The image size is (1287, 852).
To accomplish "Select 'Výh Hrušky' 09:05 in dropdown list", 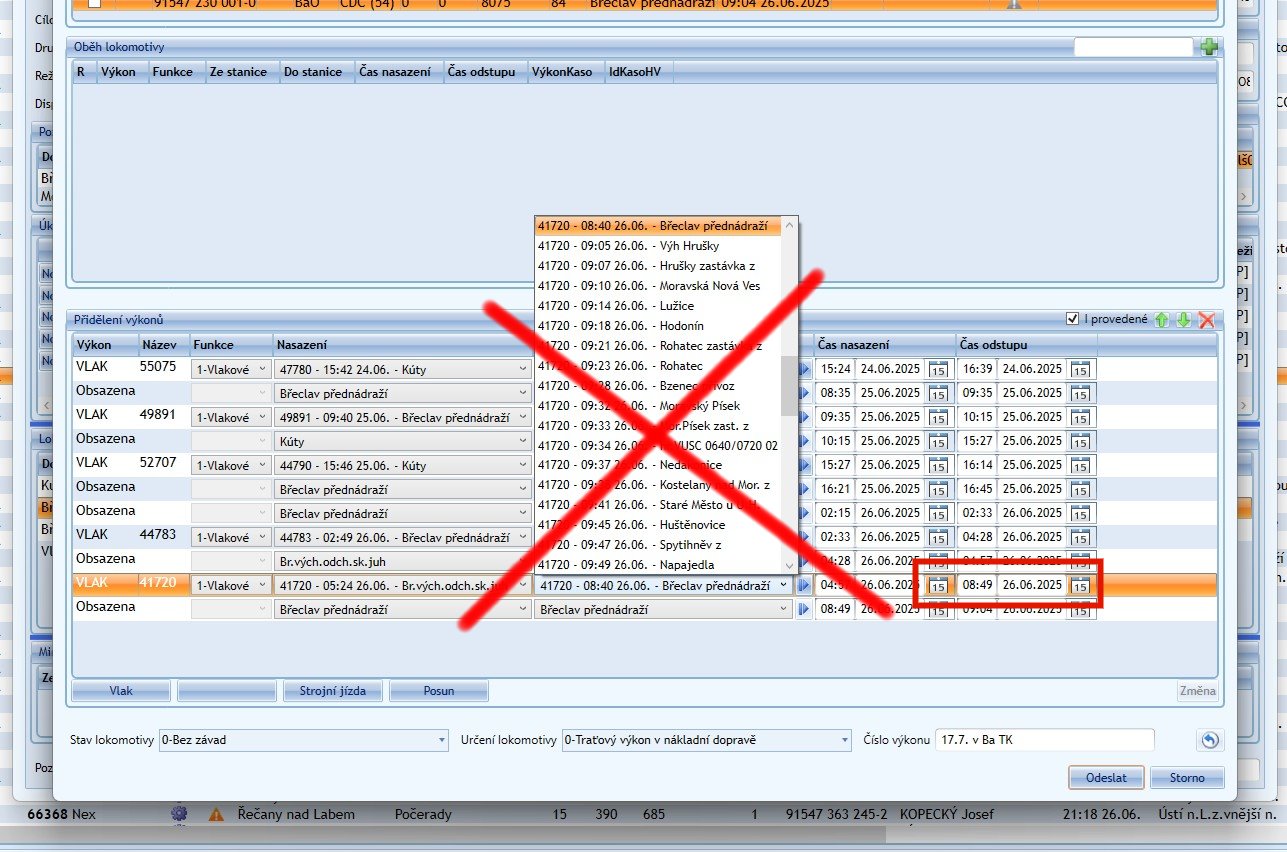I will [x=660, y=246].
